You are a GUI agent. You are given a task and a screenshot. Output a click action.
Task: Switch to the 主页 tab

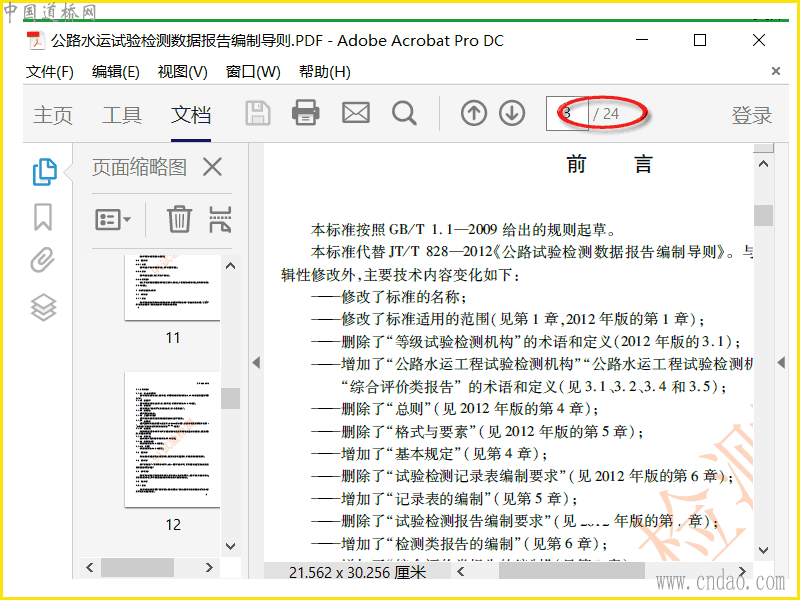coord(53,115)
